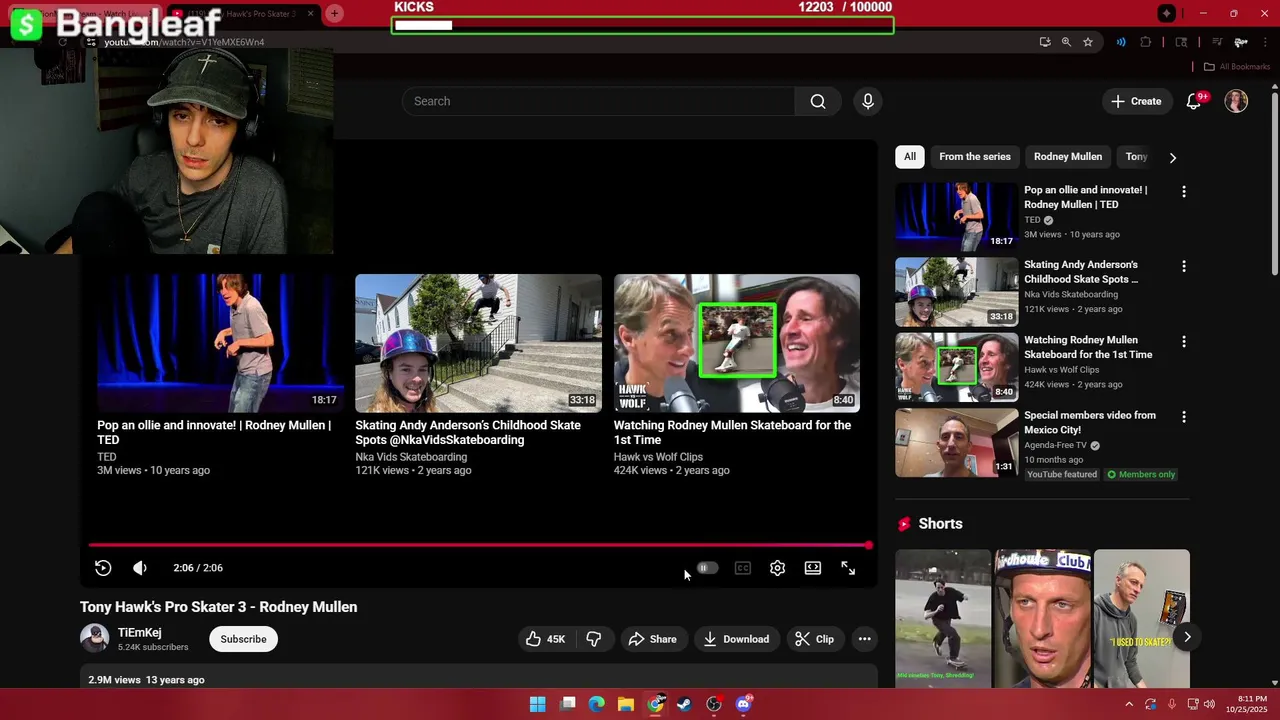Click the Gemini sparkle icon in title bar
Viewport: 1280px width, 720px height.
pos(1166,13)
